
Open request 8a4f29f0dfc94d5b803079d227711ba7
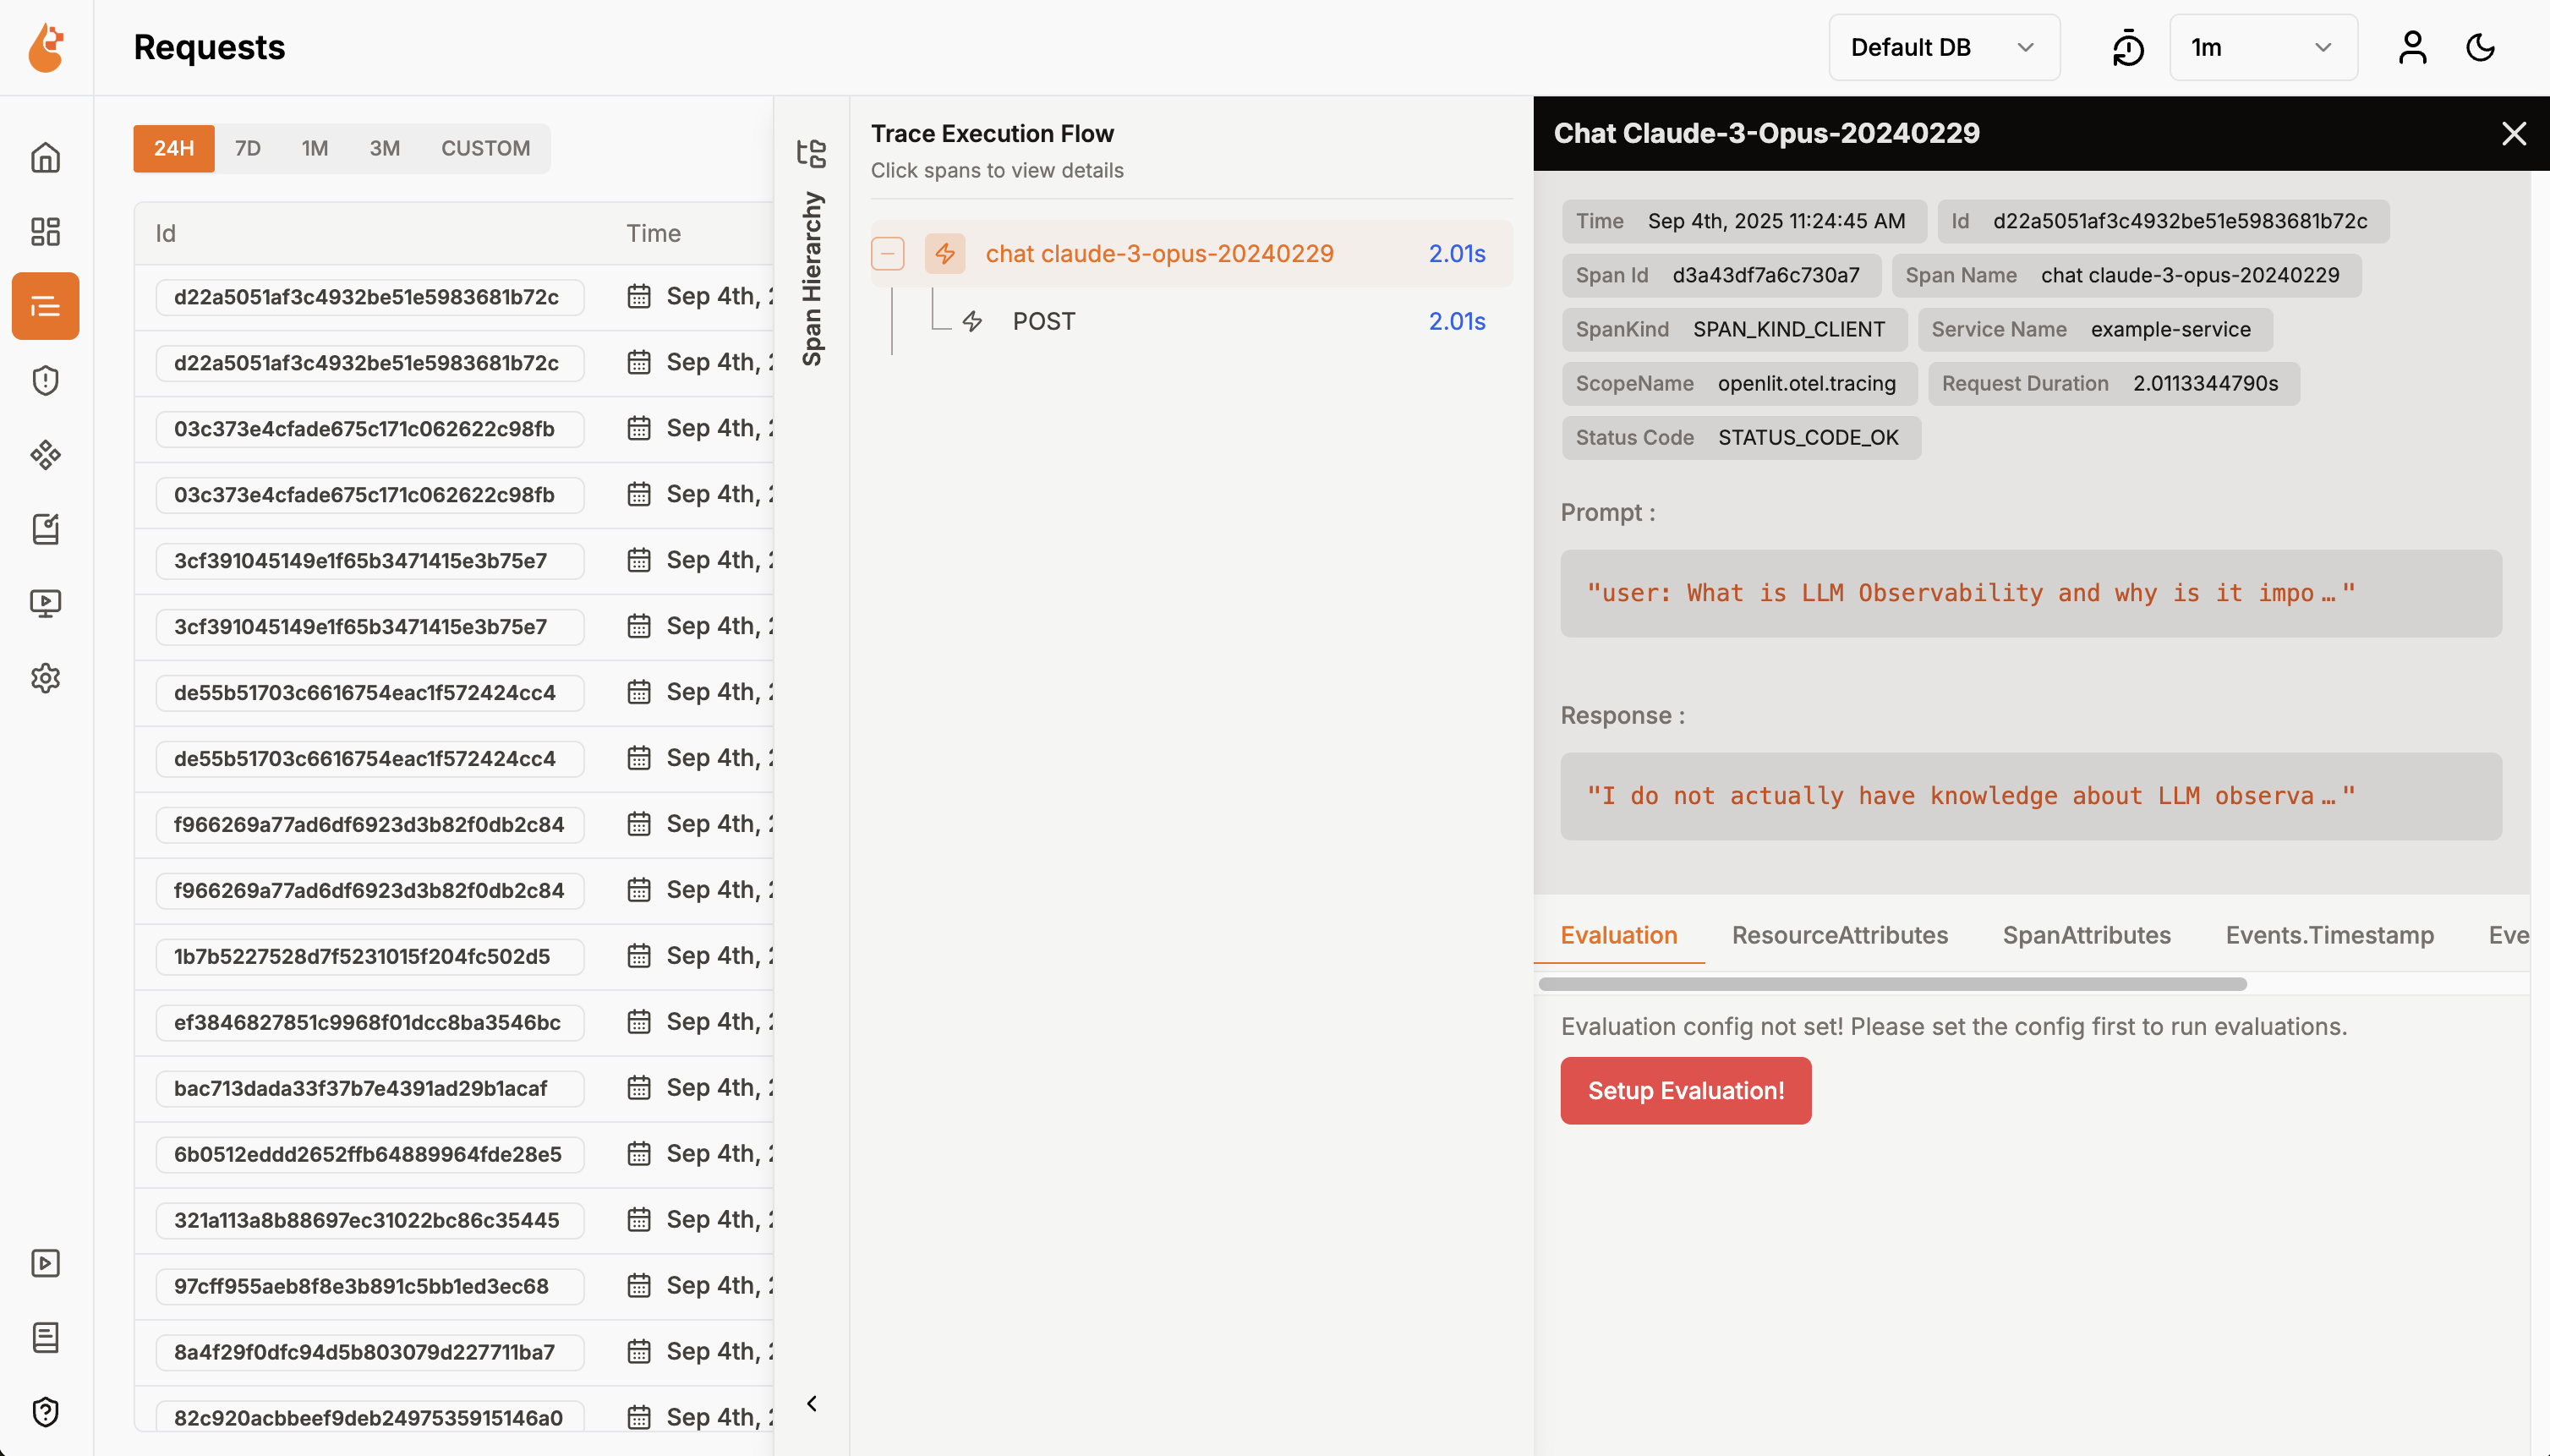(x=369, y=1352)
